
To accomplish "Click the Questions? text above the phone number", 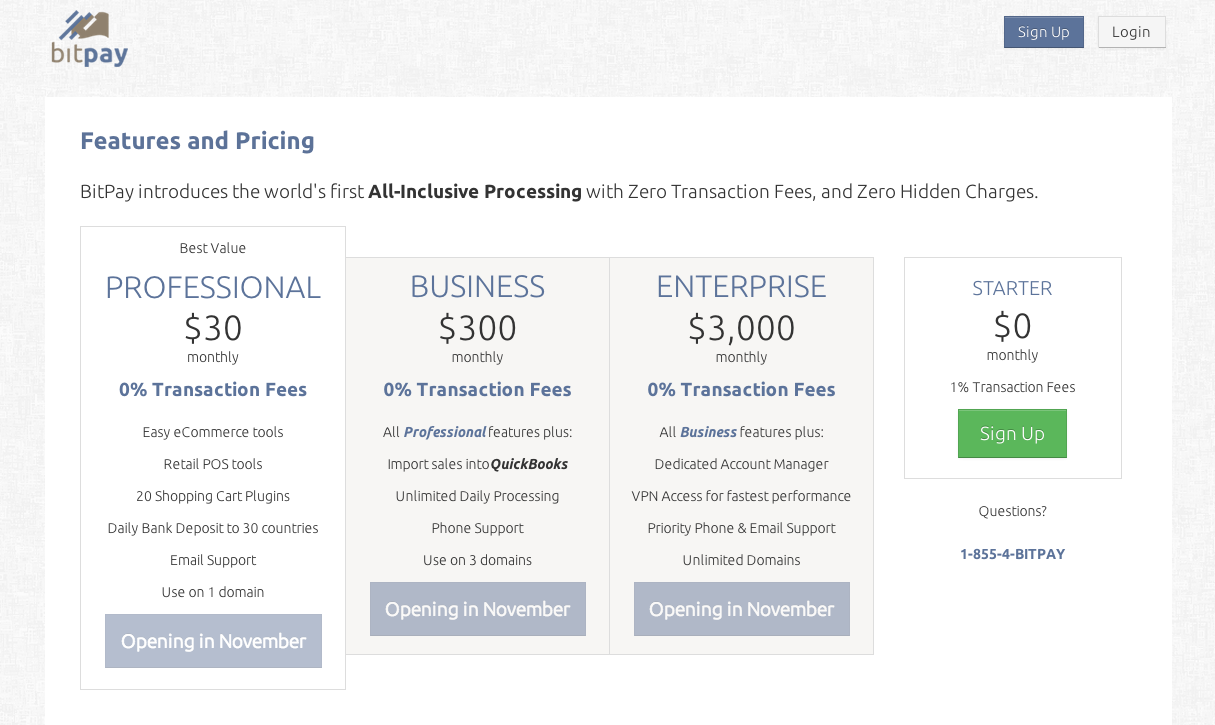I will coord(1012,510).
